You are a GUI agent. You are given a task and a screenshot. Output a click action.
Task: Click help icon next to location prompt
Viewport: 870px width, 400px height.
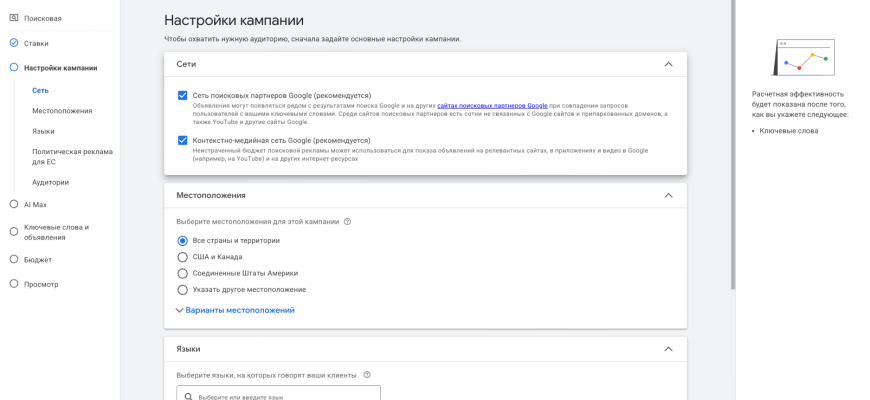(347, 221)
